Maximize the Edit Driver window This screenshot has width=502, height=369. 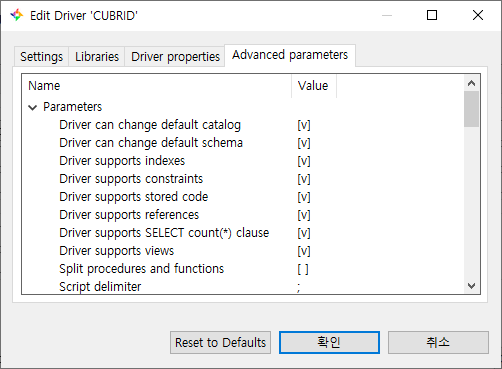point(432,15)
